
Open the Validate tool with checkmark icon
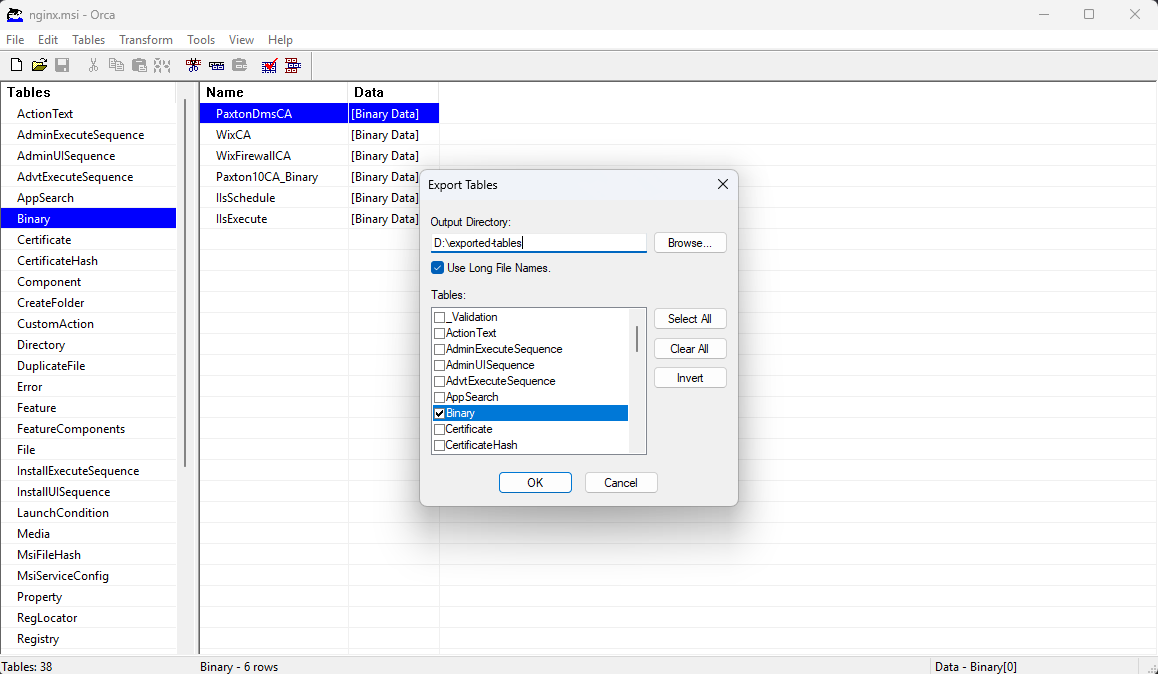(268, 64)
